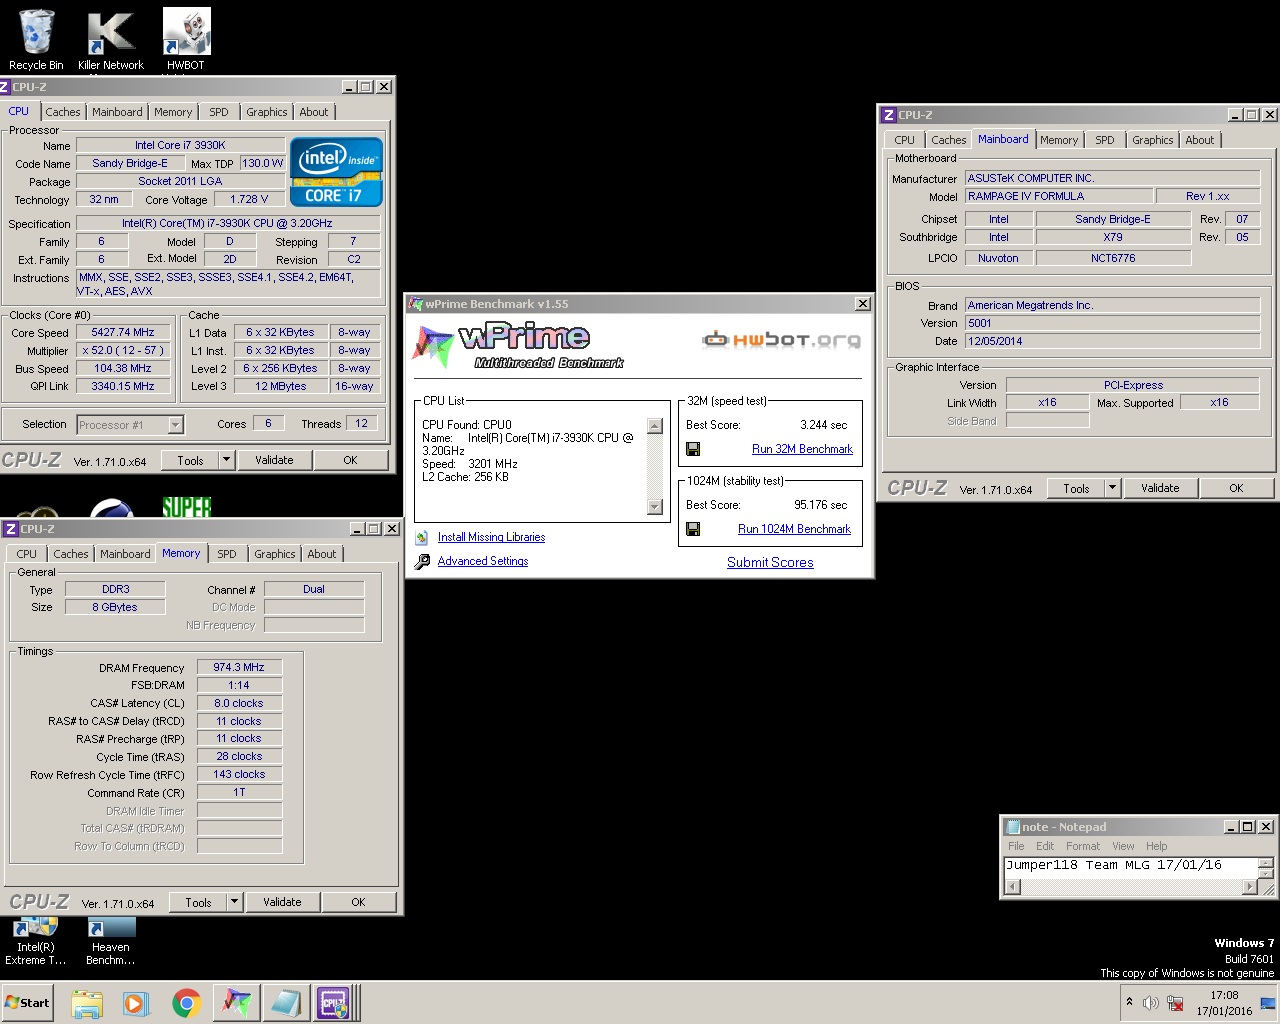
Task: Click OK in the Mainboard tab window
Action: (1236, 488)
